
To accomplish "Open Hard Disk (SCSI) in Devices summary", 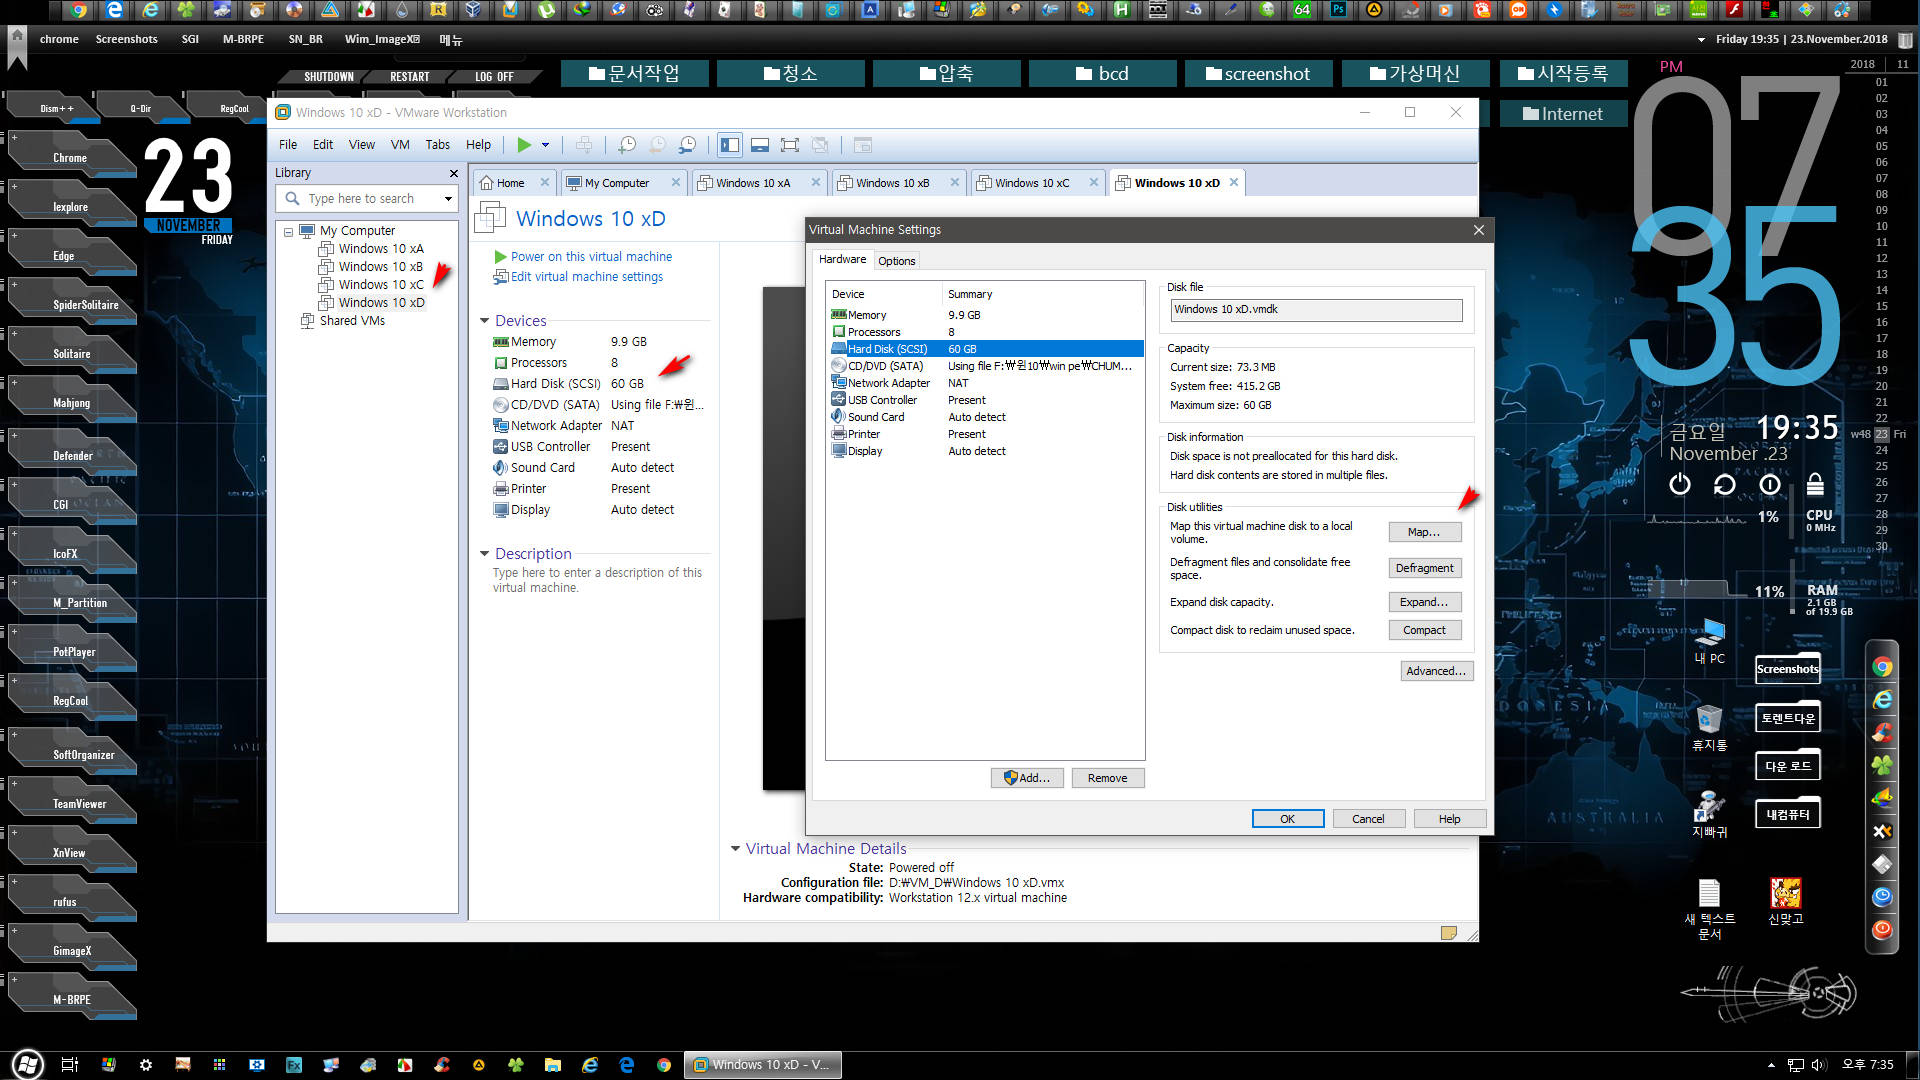I will 555,383.
